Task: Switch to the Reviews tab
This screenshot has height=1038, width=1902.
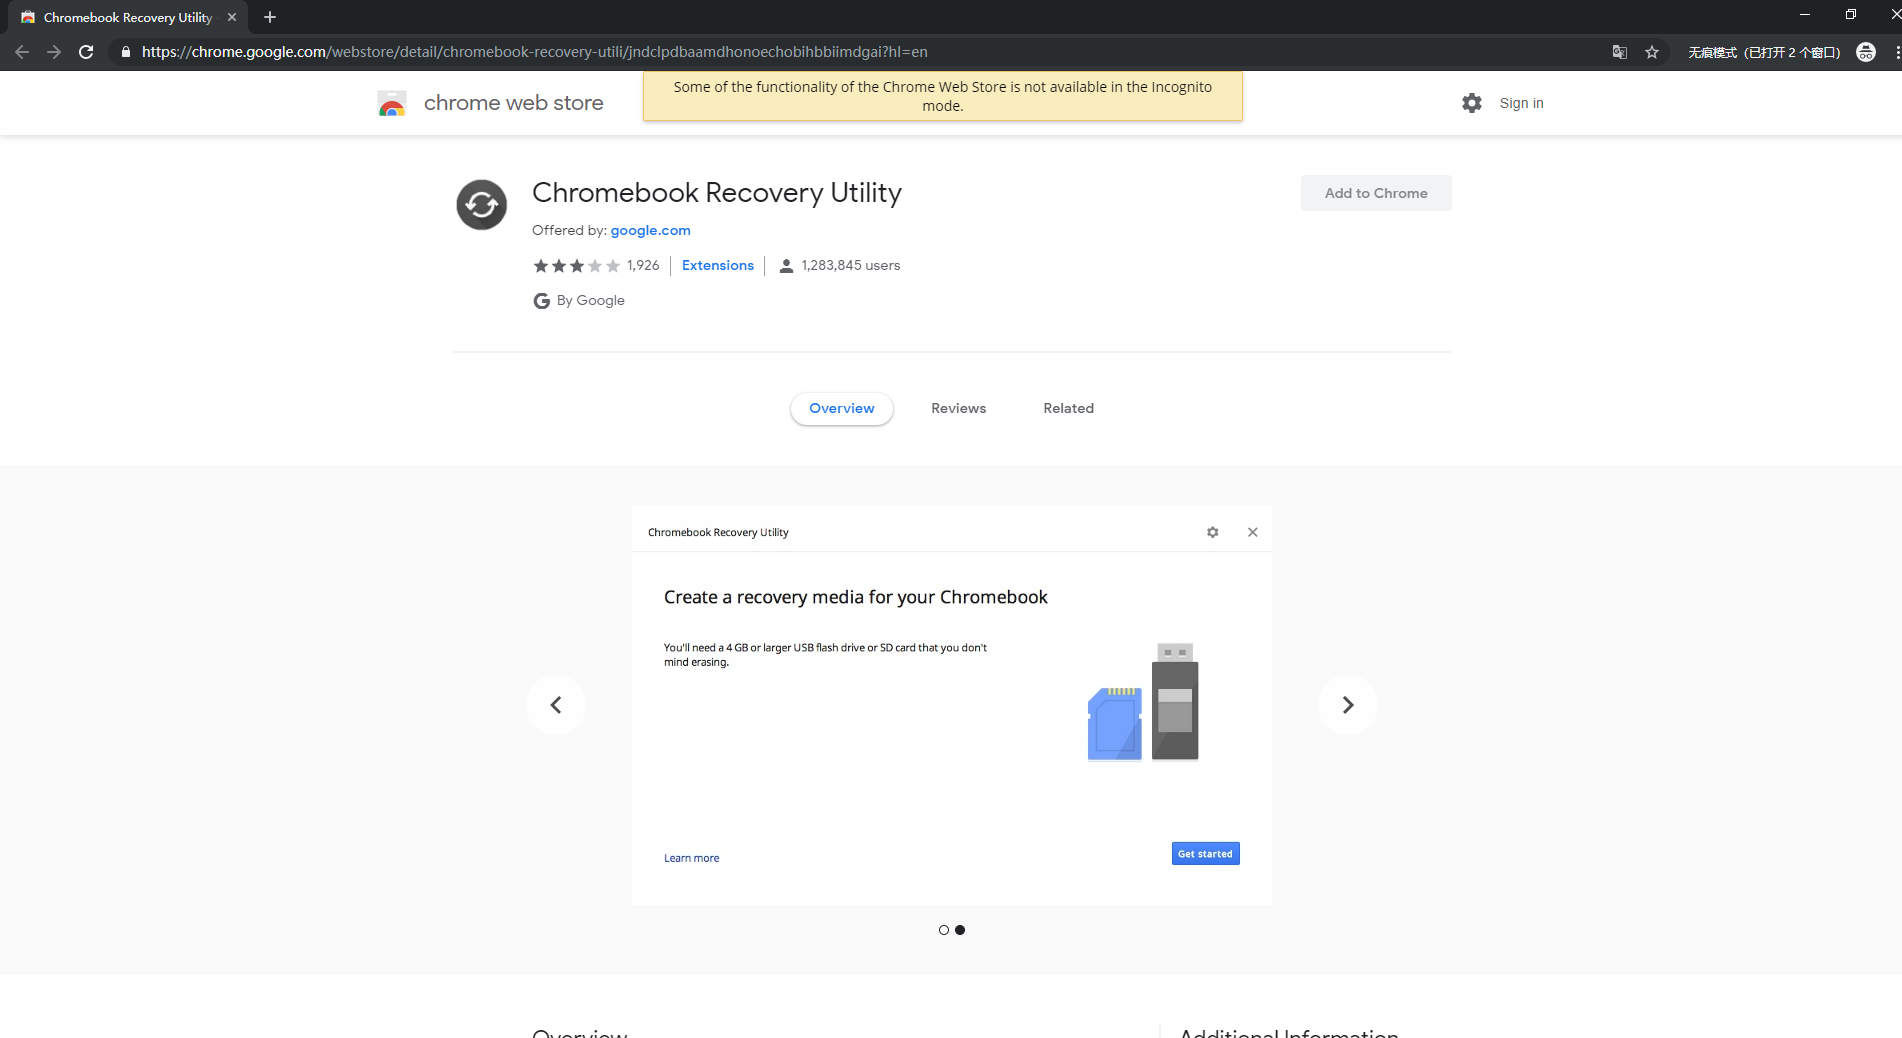Action: pos(957,408)
